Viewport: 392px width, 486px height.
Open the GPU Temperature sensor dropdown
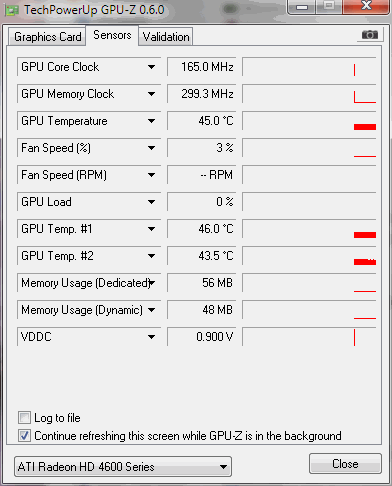click(151, 121)
